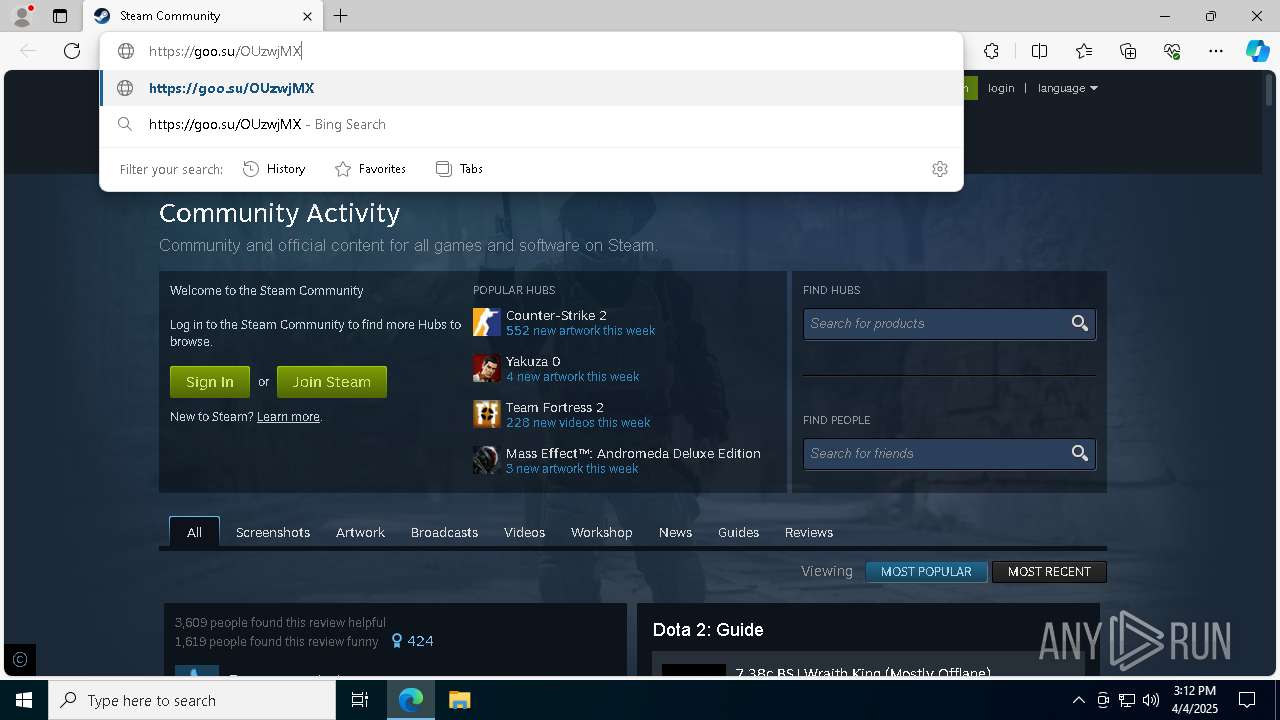Image resolution: width=1280 pixels, height=720 pixels.
Task: Open Yakuza 0 hub icon
Action: [487, 368]
